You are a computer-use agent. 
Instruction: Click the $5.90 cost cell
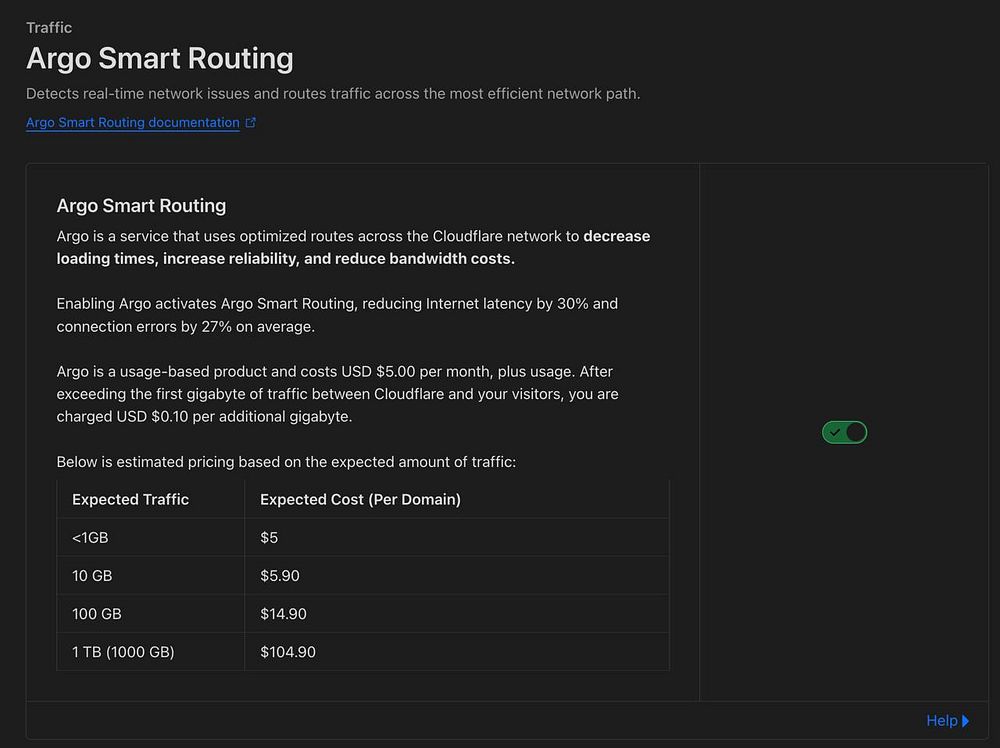click(x=280, y=576)
